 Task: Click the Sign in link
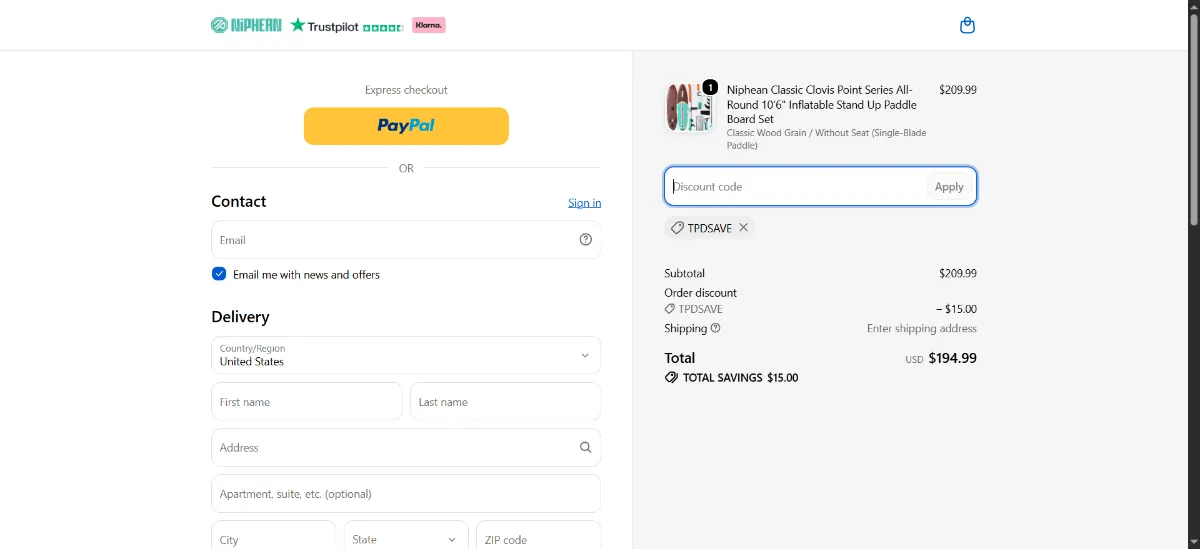(585, 203)
